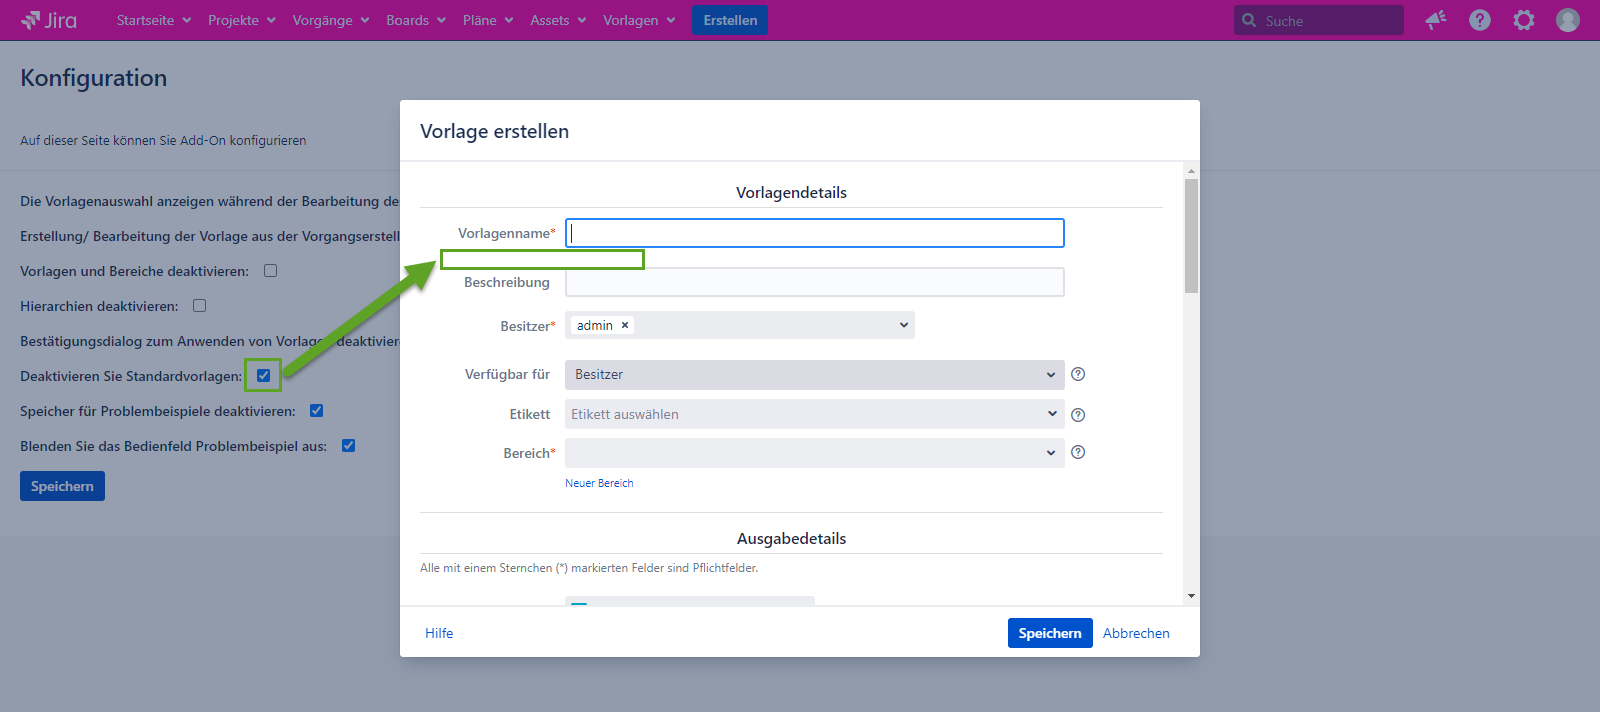Image resolution: width=1600 pixels, height=712 pixels.
Task: Expand the Bereich dropdown
Action: pyautogui.click(x=814, y=453)
